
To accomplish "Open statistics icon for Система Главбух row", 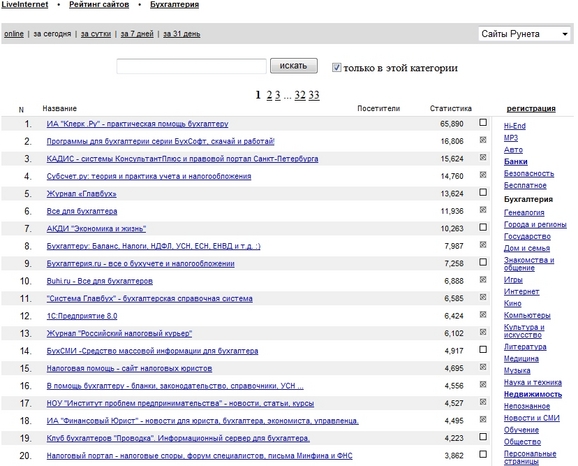I will point(483,297).
